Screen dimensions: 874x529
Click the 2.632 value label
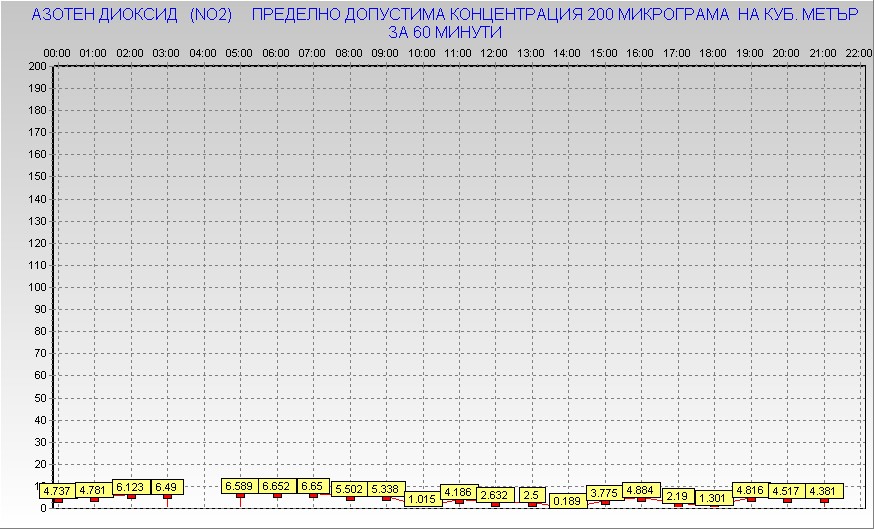point(495,494)
